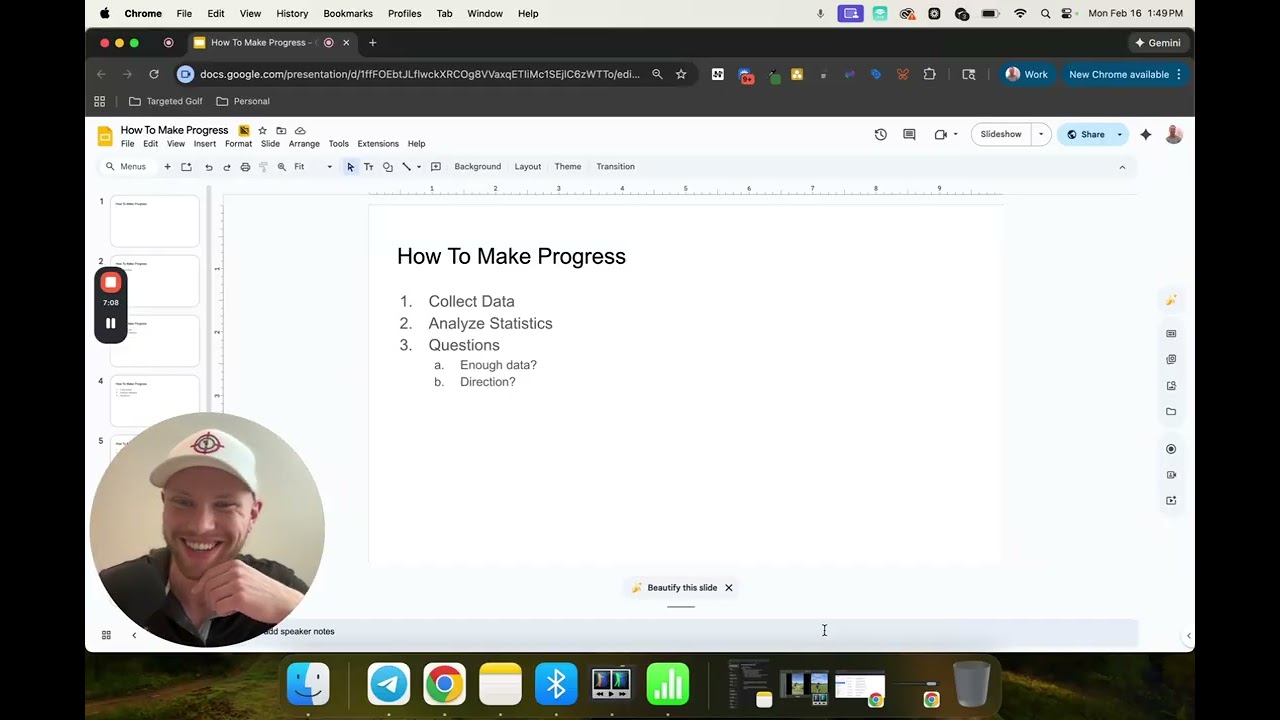Select slide 1 thumbnail in filmstrip

[x=155, y=221]
